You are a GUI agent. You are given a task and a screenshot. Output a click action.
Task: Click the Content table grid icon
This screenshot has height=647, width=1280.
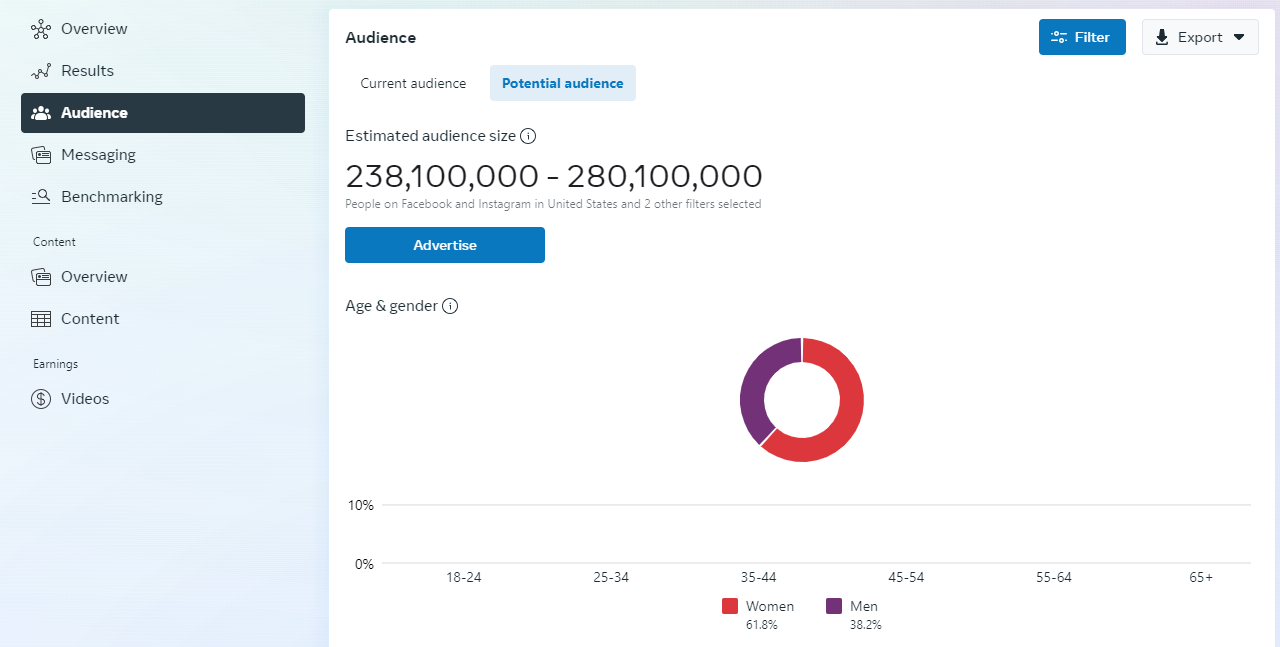41,319
